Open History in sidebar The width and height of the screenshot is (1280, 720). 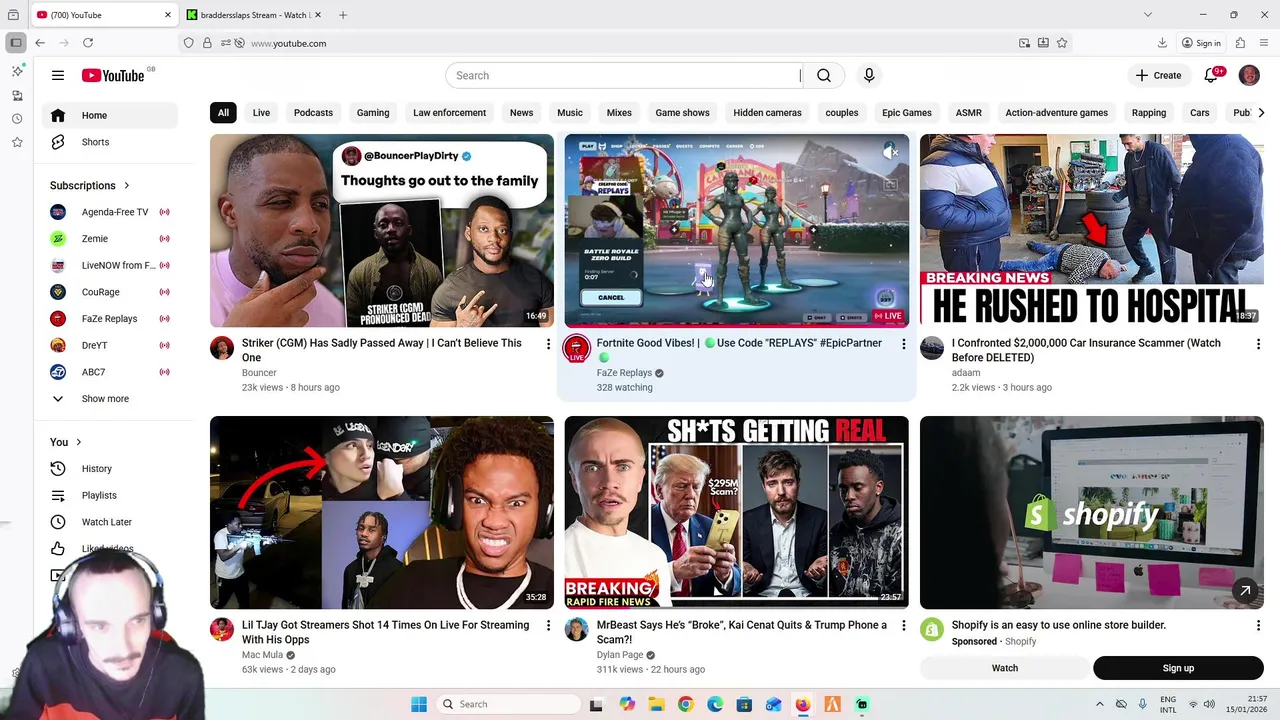click(x=110, y=468)
